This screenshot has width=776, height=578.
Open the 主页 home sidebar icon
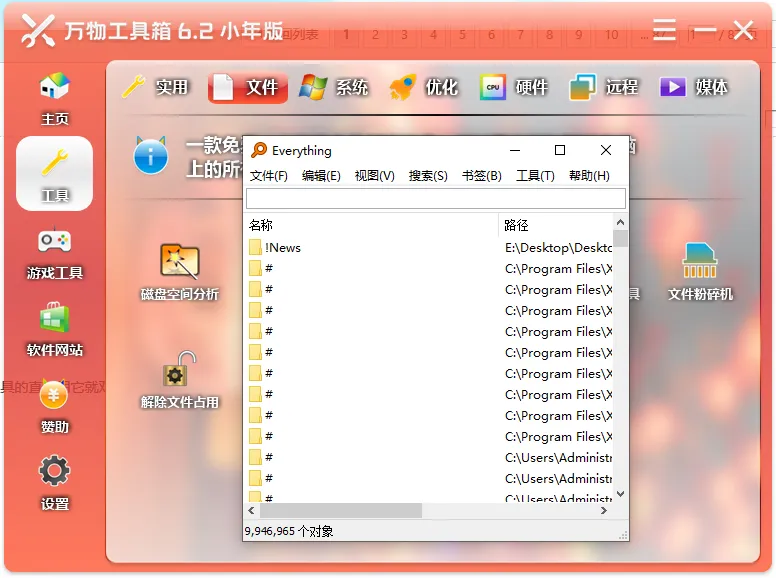click(54, 98)
